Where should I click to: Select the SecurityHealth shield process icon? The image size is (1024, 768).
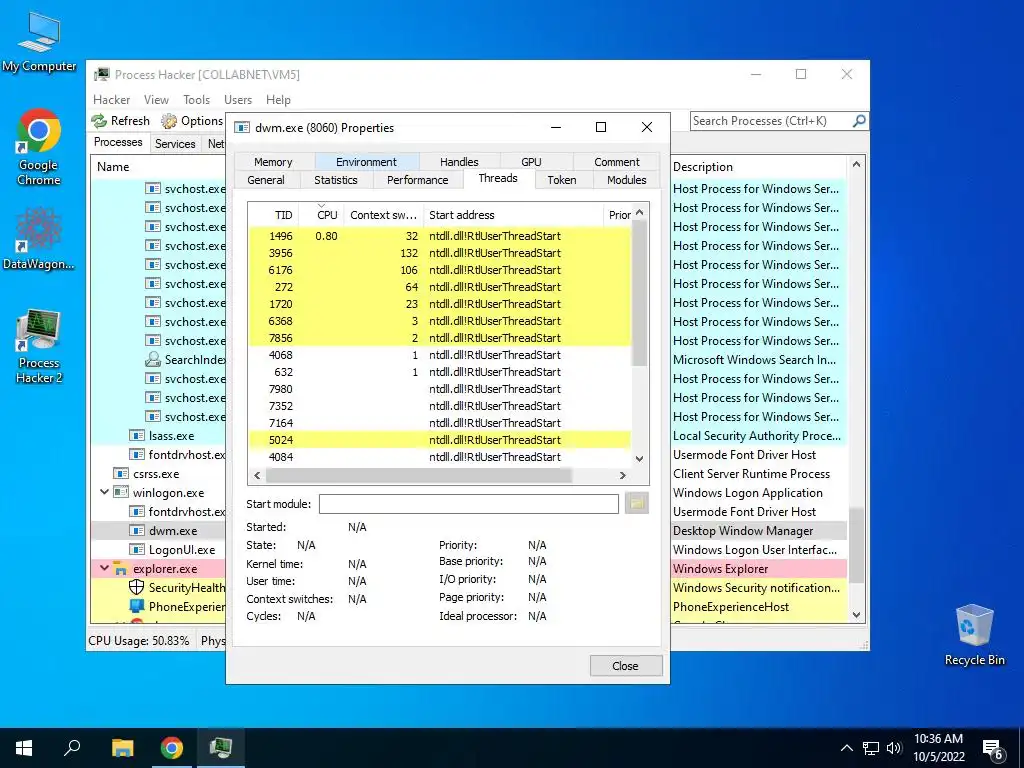(x=136, y=587)
